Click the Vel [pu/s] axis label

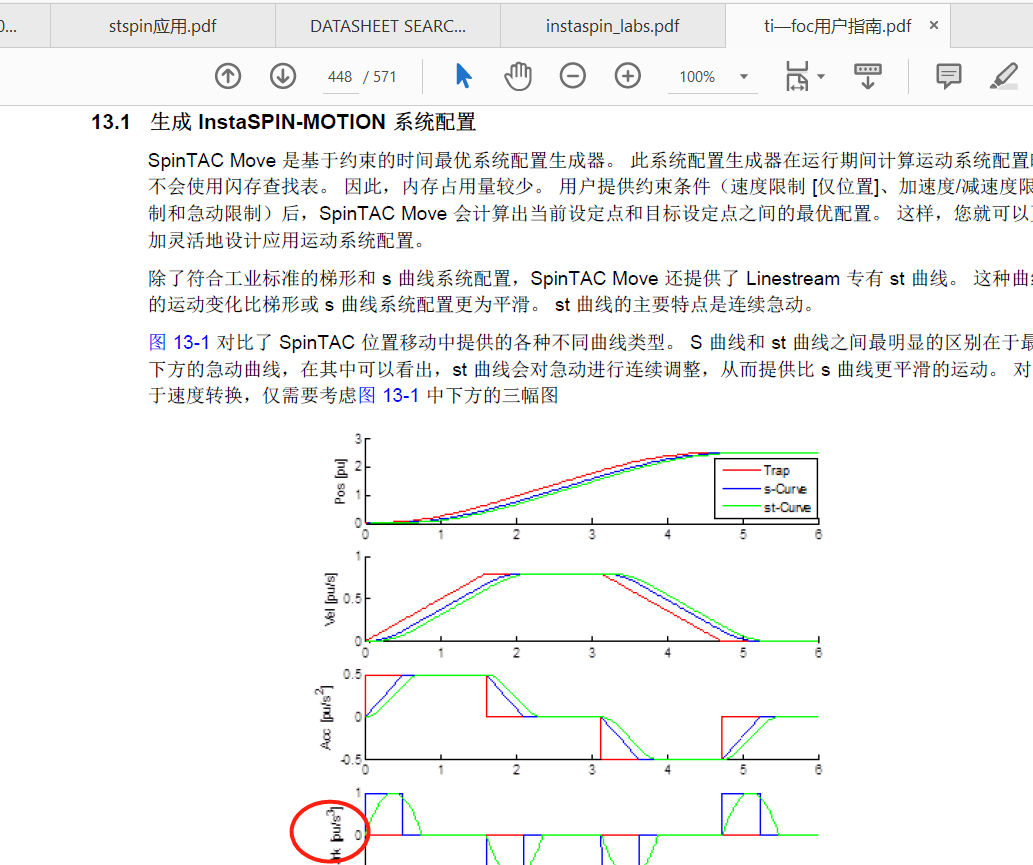coord(330,599)
